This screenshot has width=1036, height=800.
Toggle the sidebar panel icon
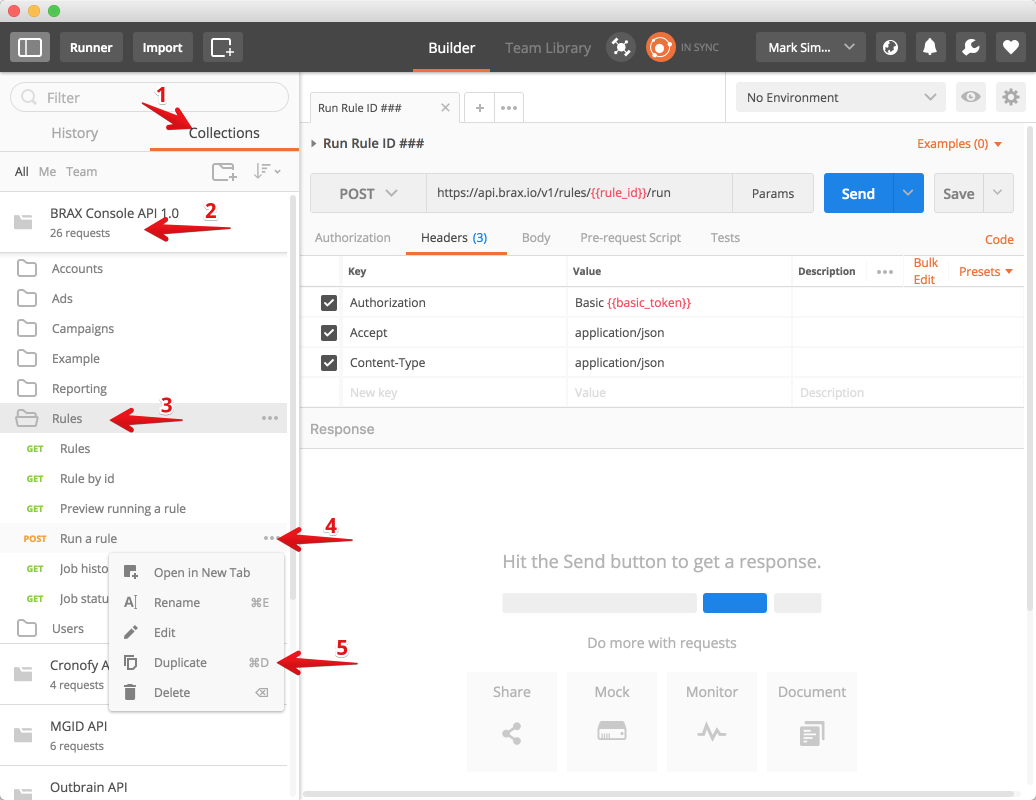tap(30, 48)
